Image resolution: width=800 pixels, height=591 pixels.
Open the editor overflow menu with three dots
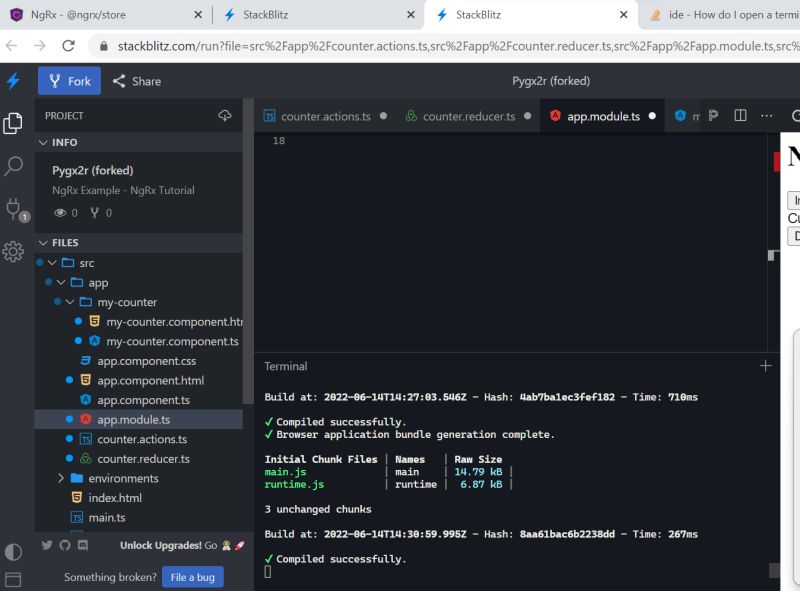[766, 115]
